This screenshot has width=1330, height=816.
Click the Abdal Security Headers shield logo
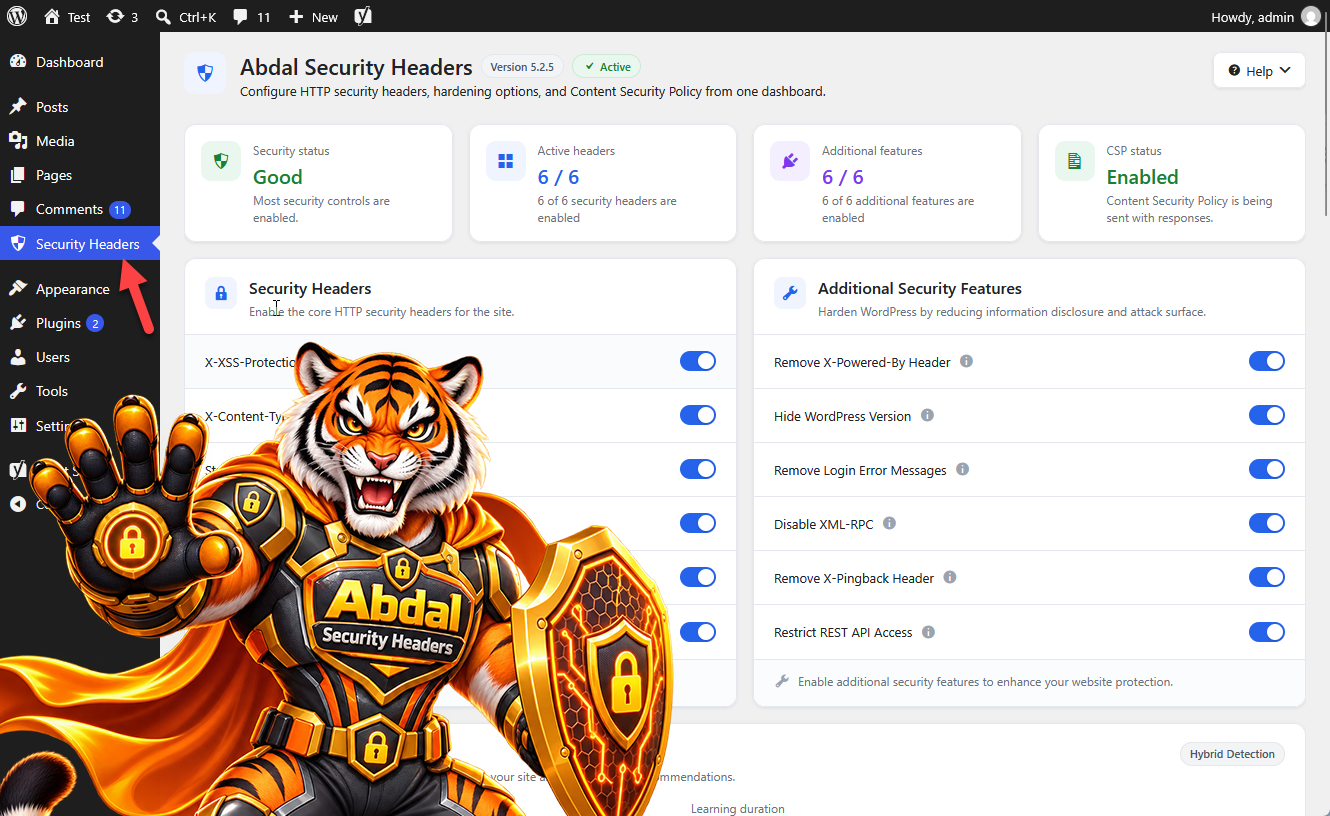[x=205, y=73]
